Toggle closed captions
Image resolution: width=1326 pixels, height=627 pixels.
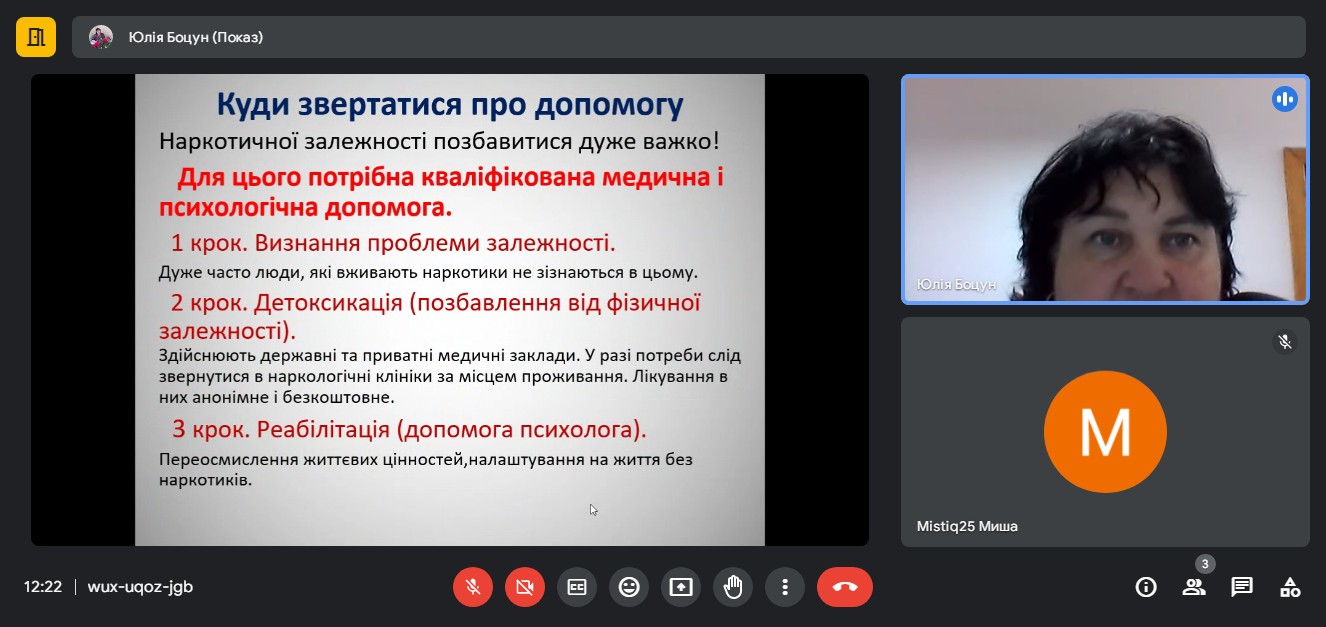(x=577, y=587)
